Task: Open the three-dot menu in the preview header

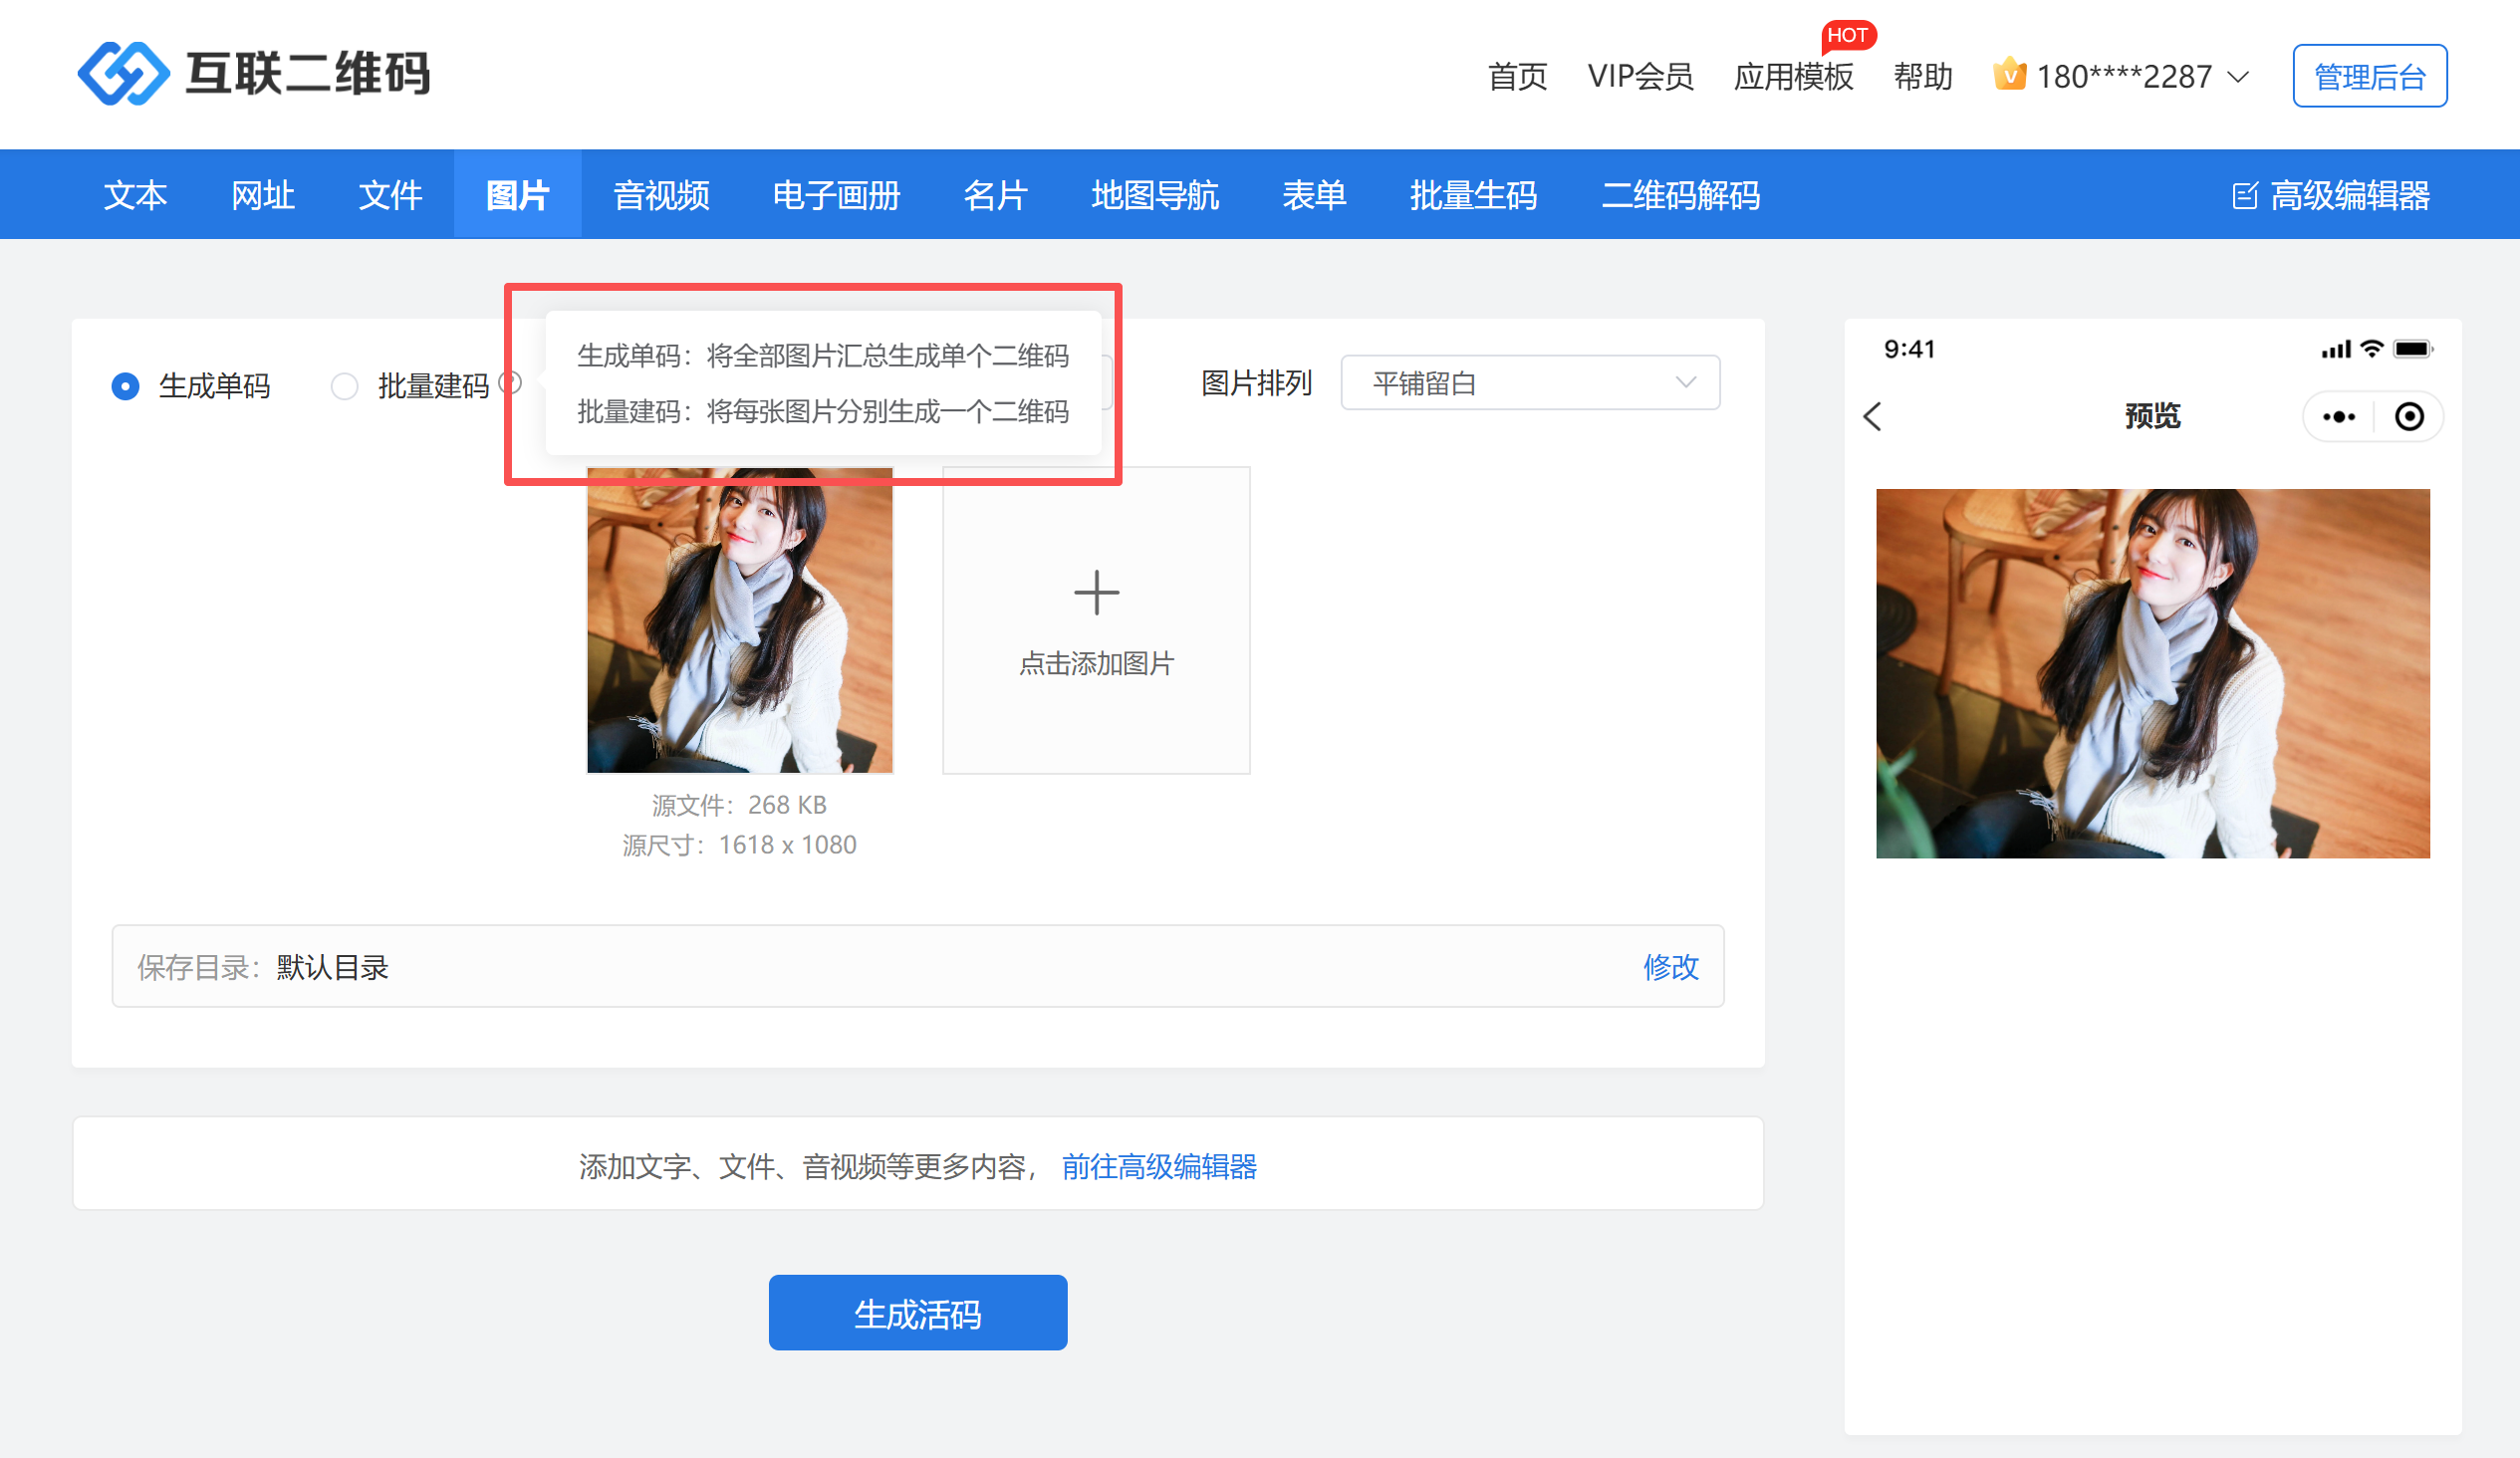Action: click(2338, 417)
